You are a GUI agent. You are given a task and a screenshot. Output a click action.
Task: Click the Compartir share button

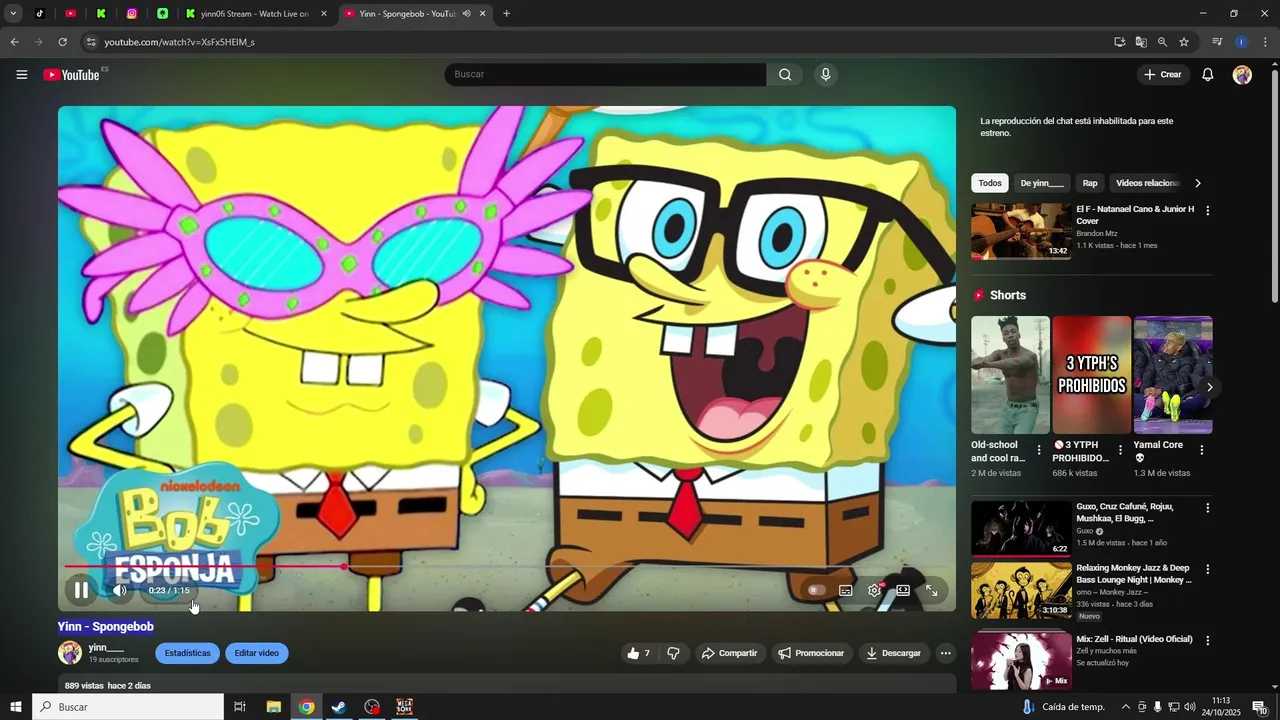[x=730, y=653]
